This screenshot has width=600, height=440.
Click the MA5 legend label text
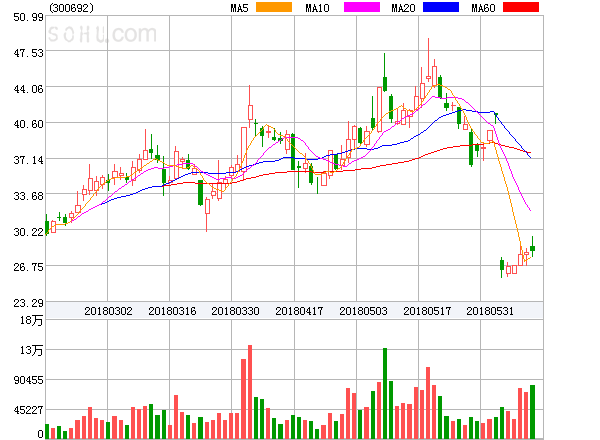(240, 8)
